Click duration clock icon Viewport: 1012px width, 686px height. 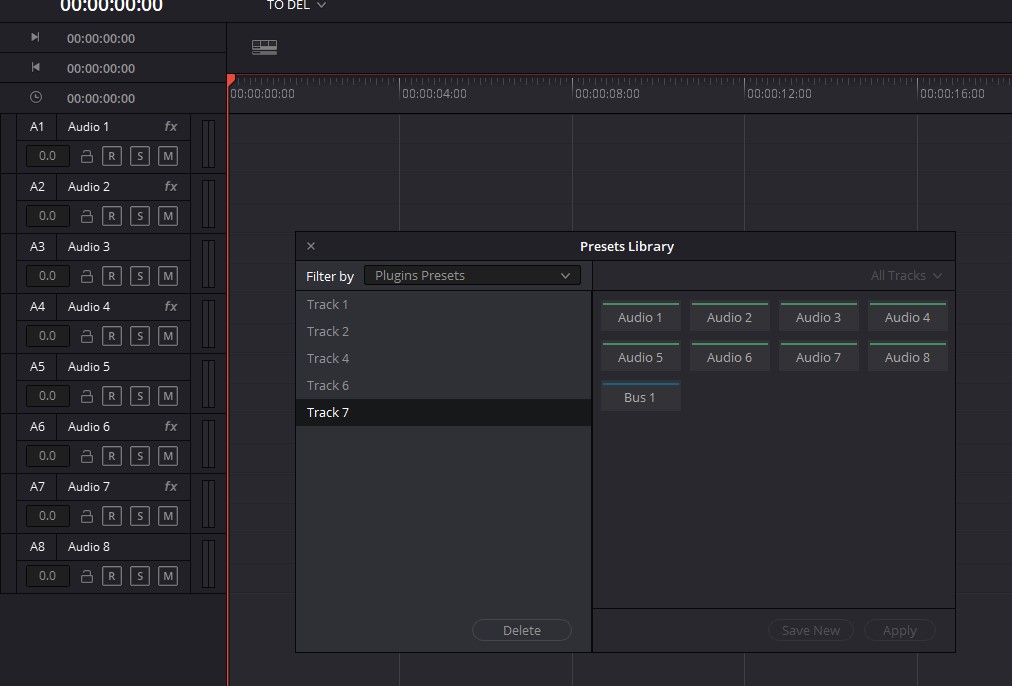pyautogui.click(x=35, y=97)
